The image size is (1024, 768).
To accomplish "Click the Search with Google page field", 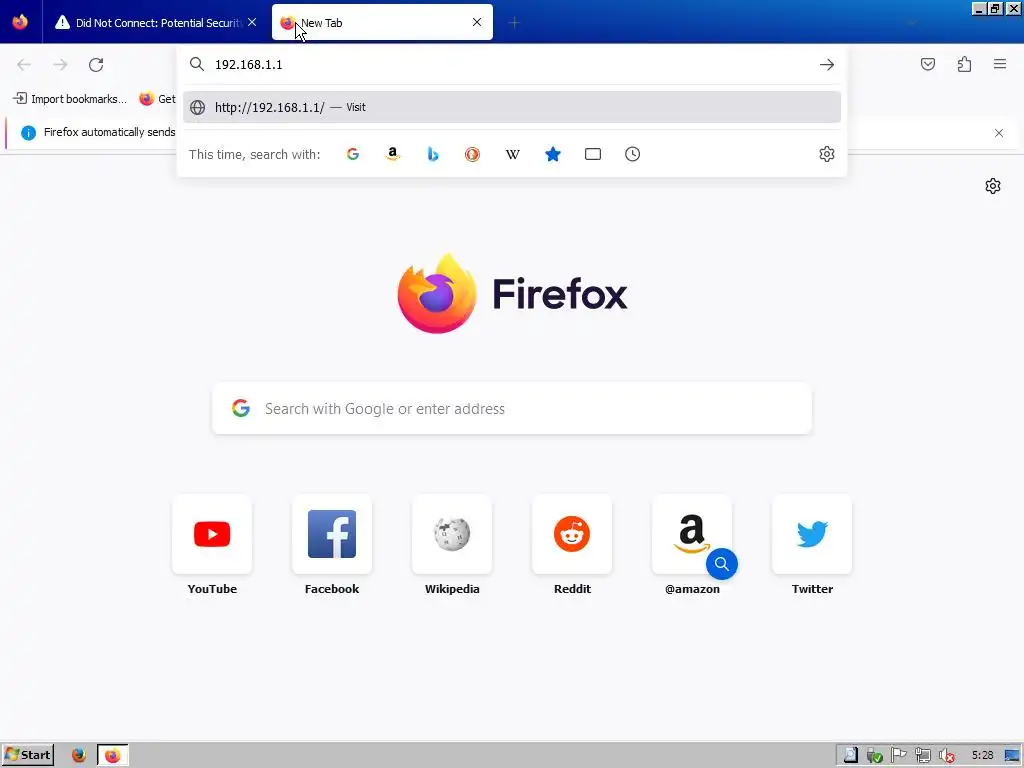I will (x=512, y=409).
